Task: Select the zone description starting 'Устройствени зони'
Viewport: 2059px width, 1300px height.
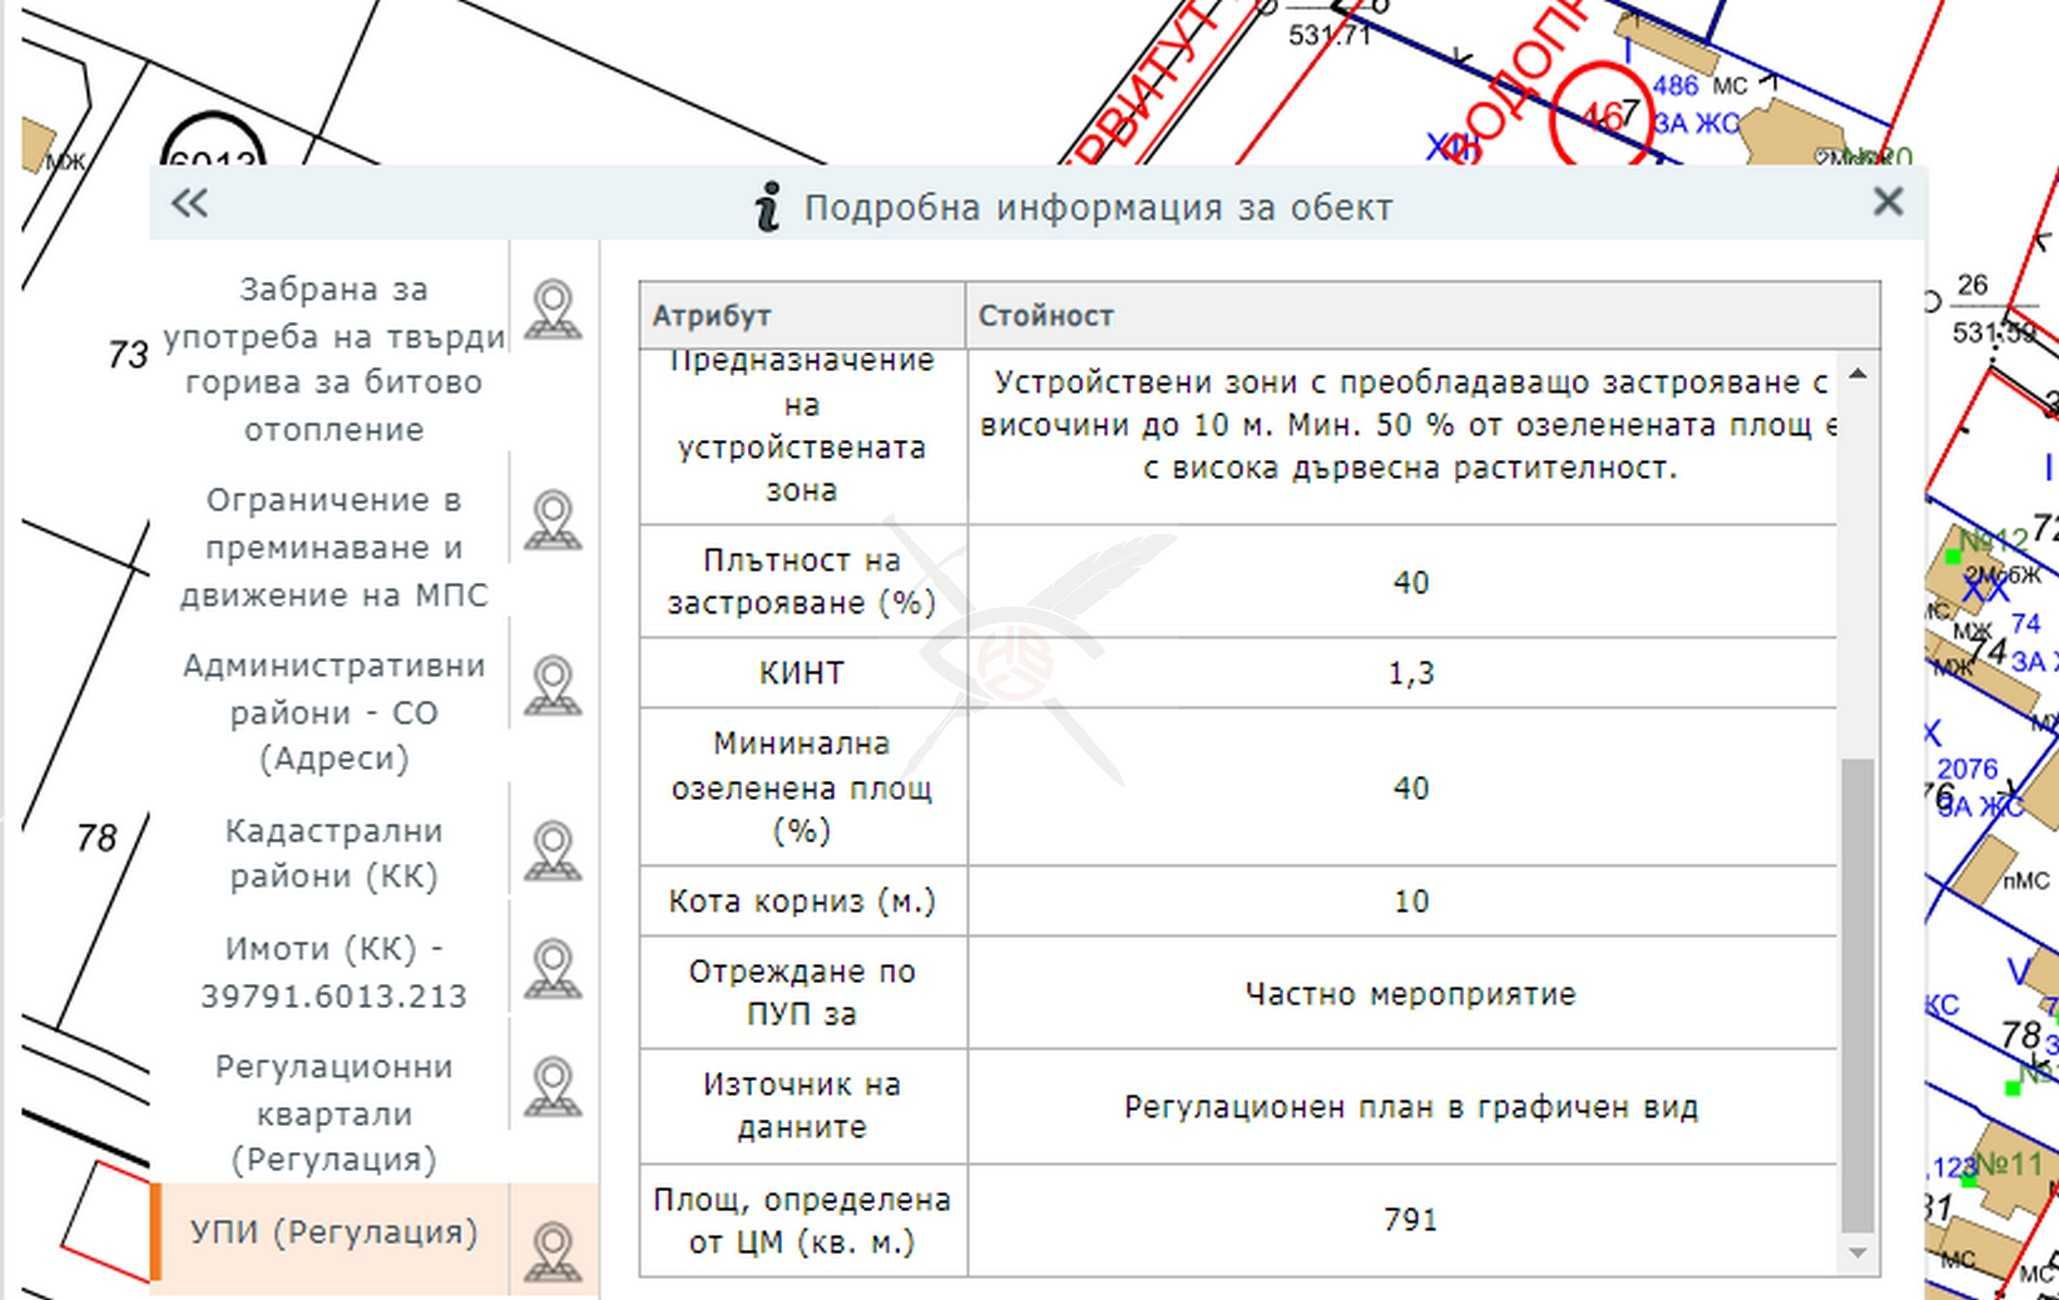Action: click(x=1409, y=425)
